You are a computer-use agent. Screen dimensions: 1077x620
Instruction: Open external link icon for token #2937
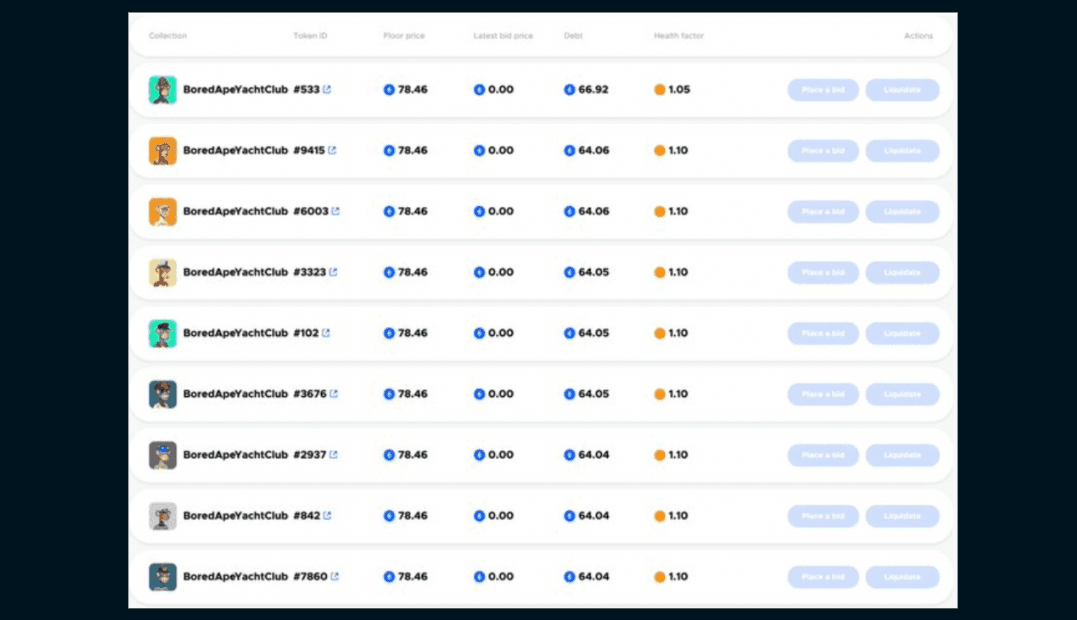(x=334, y=455)
